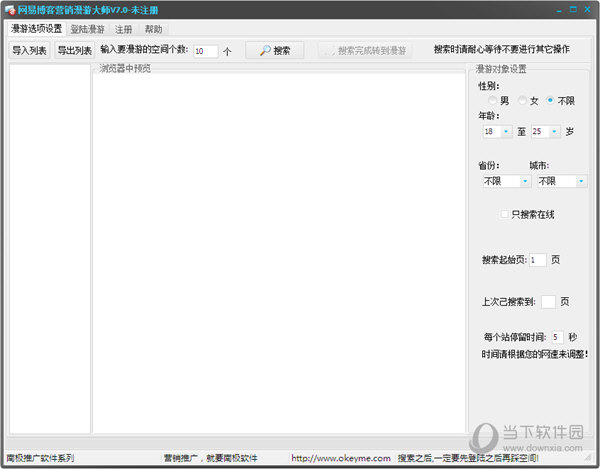Expand the 省份 dropdown
Viewport: 600px width, 469px height.
pyautogui.click(x=507, y=181)
